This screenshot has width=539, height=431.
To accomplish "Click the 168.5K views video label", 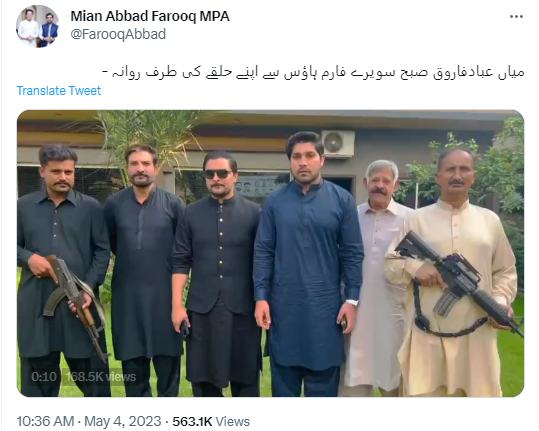I will 101,377.
